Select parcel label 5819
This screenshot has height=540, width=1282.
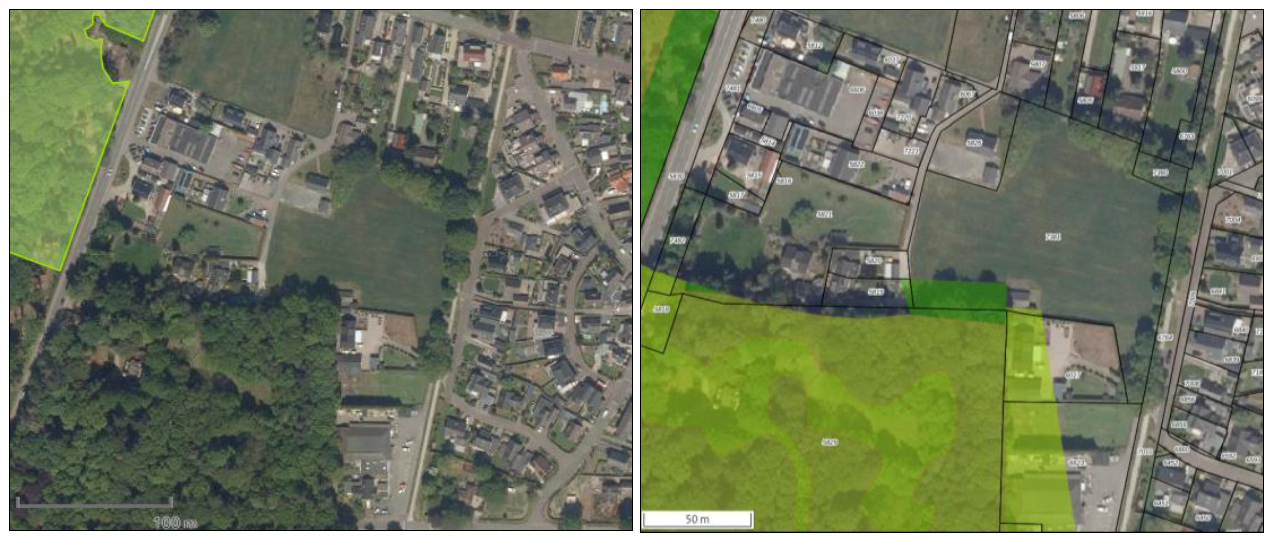point(875,292)
